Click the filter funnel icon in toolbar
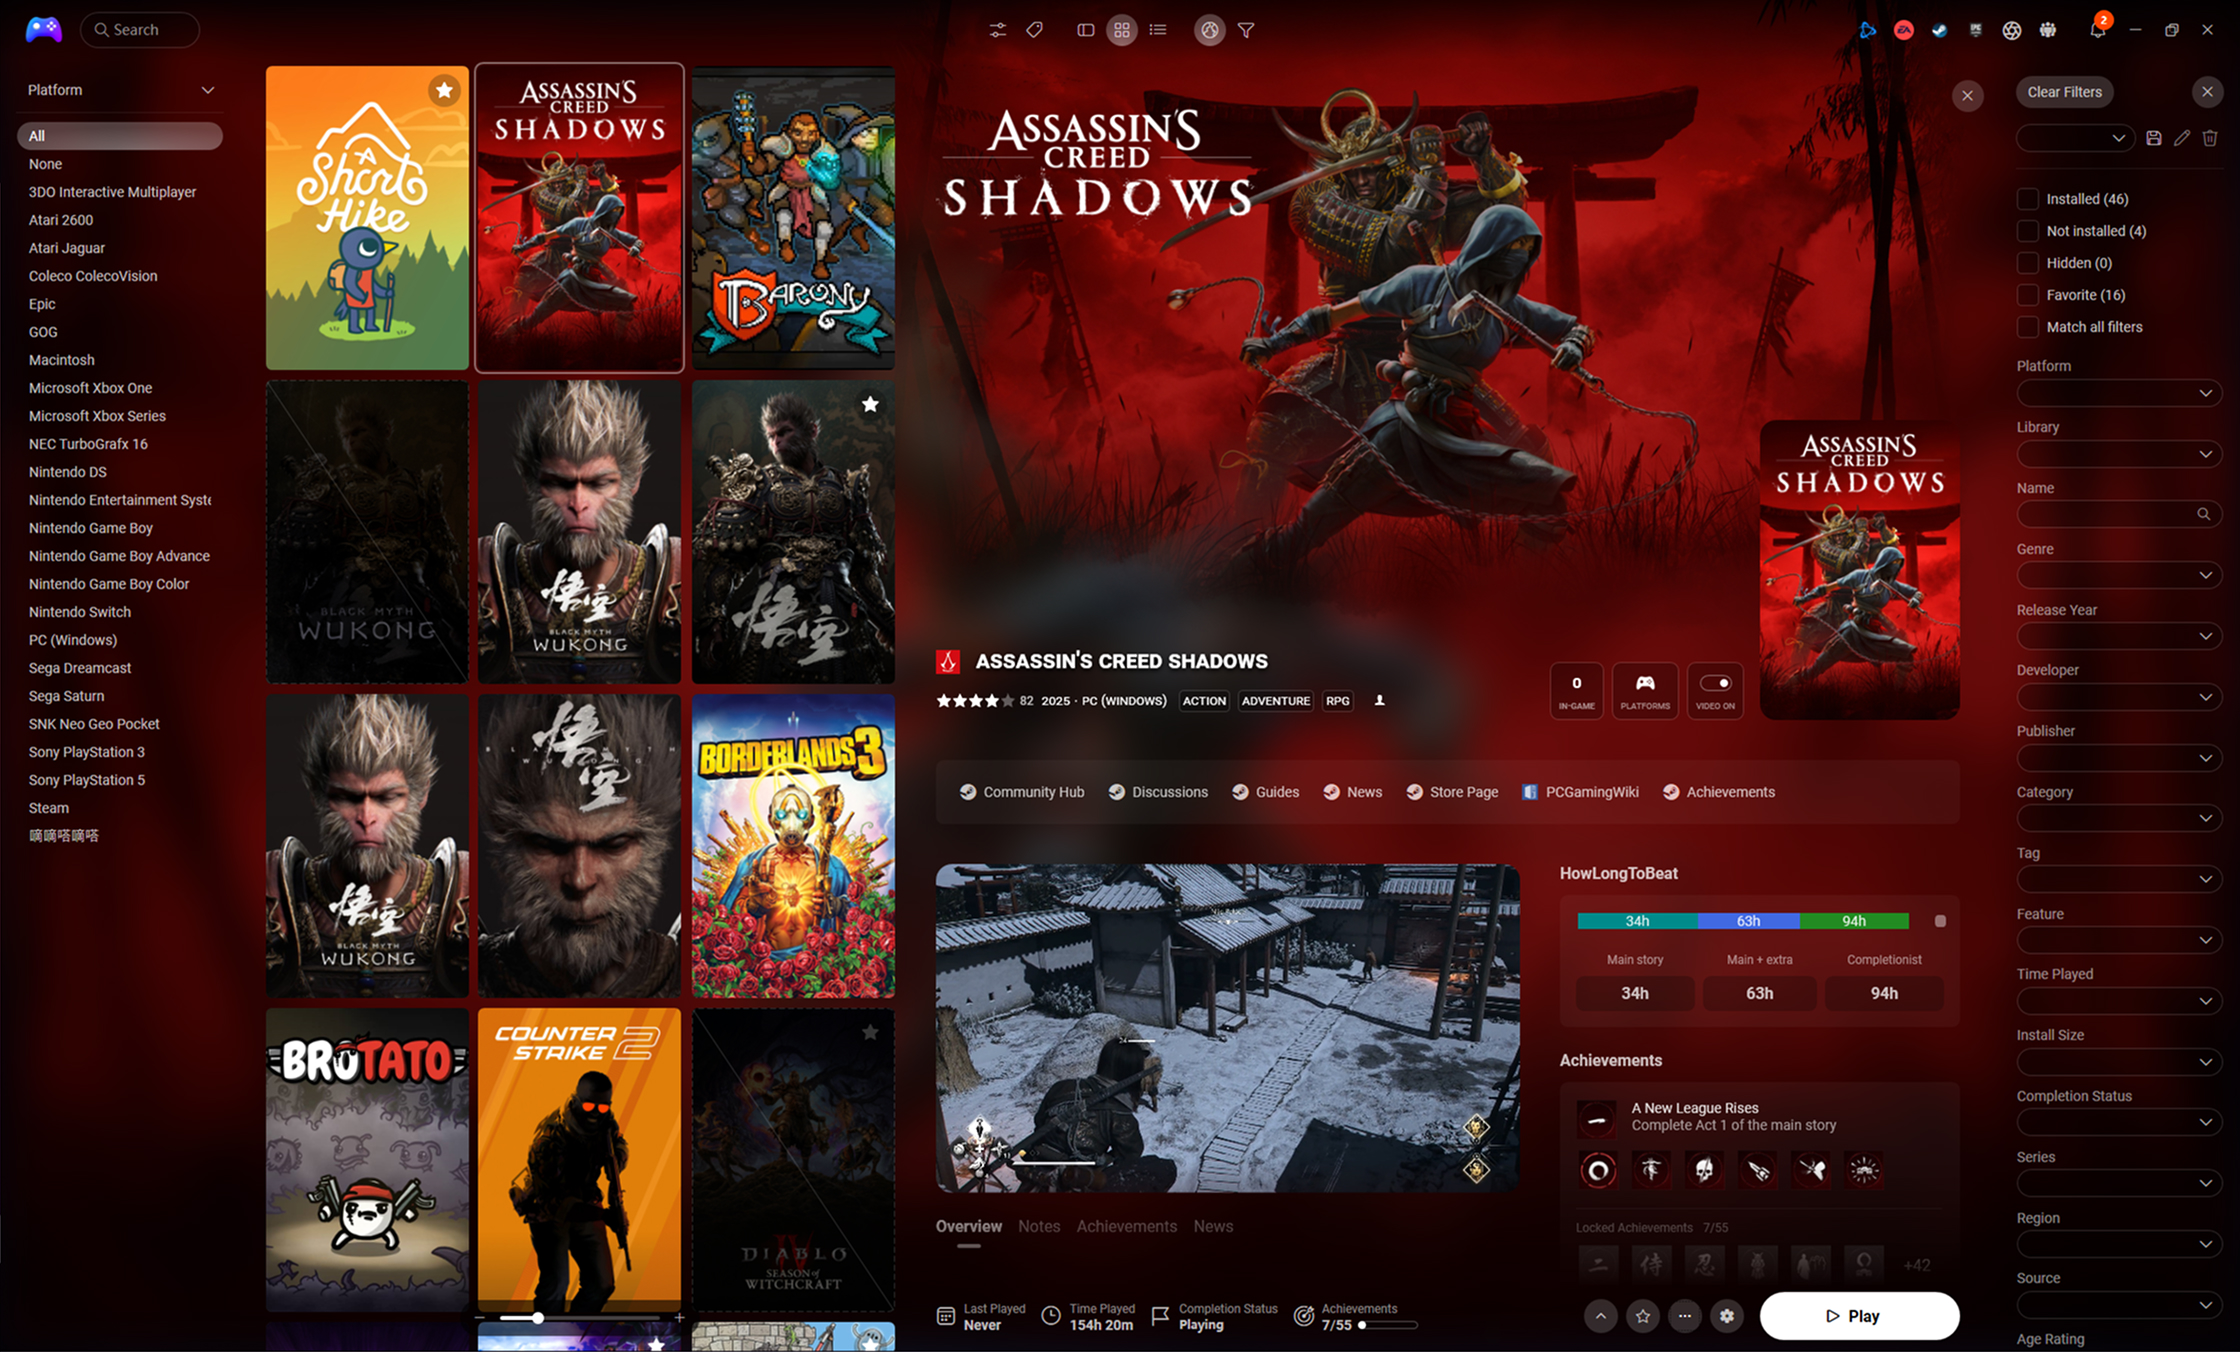 pyautogui.click(x=1246, y=30)
